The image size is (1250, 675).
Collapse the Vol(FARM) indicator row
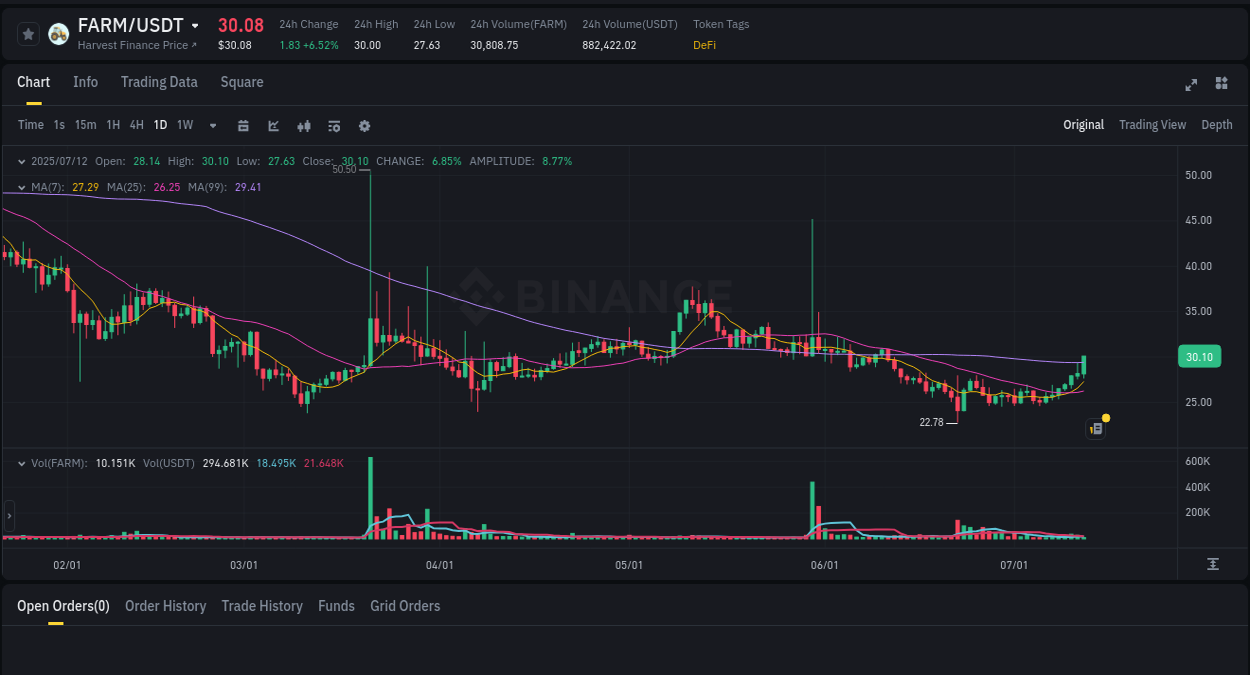21,463
